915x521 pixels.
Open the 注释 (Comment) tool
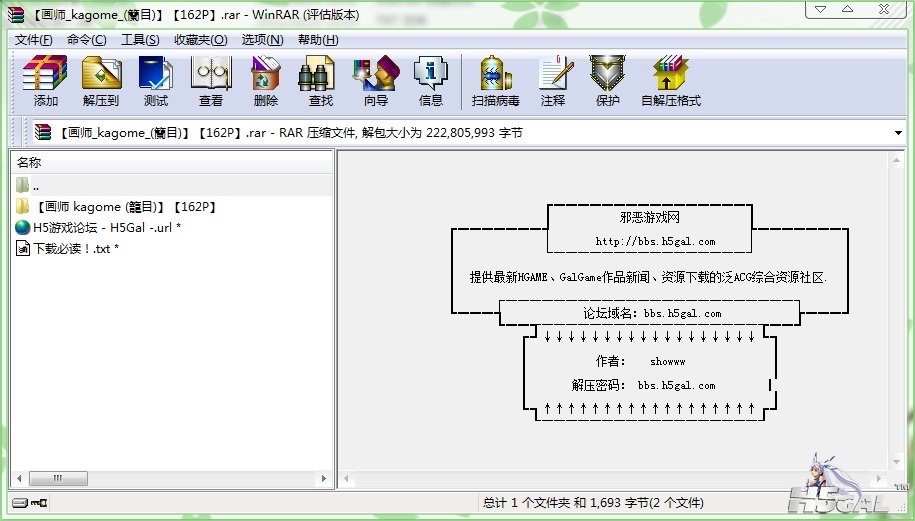(x=553, y=81)
